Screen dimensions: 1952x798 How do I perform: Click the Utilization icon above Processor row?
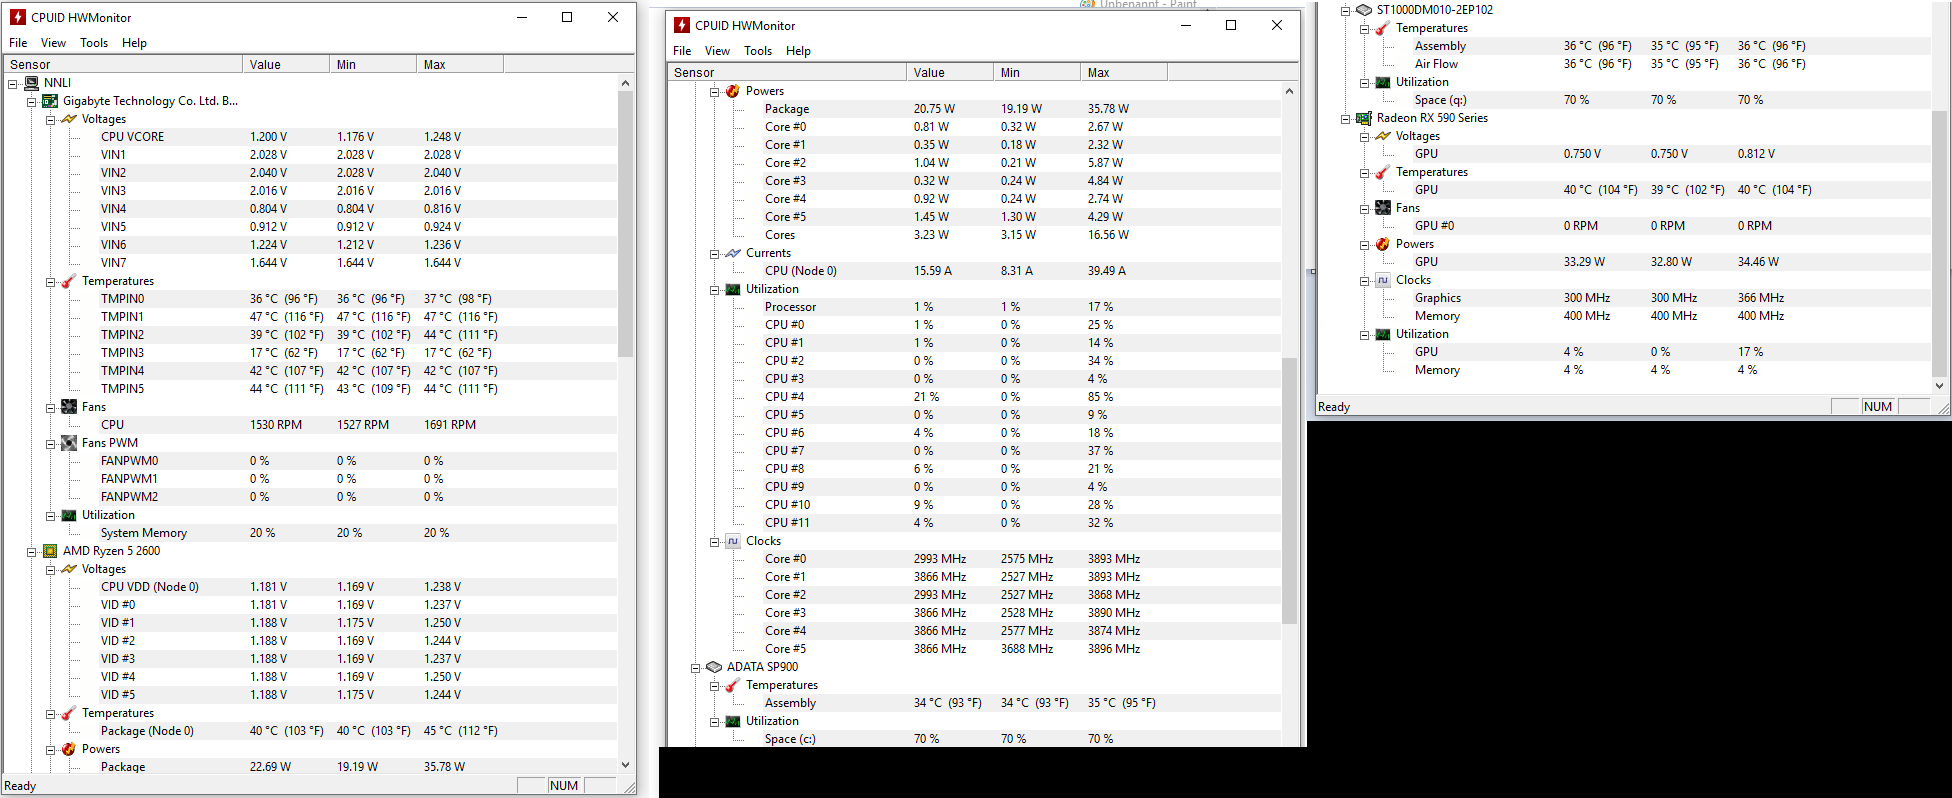tap(733, 289)
